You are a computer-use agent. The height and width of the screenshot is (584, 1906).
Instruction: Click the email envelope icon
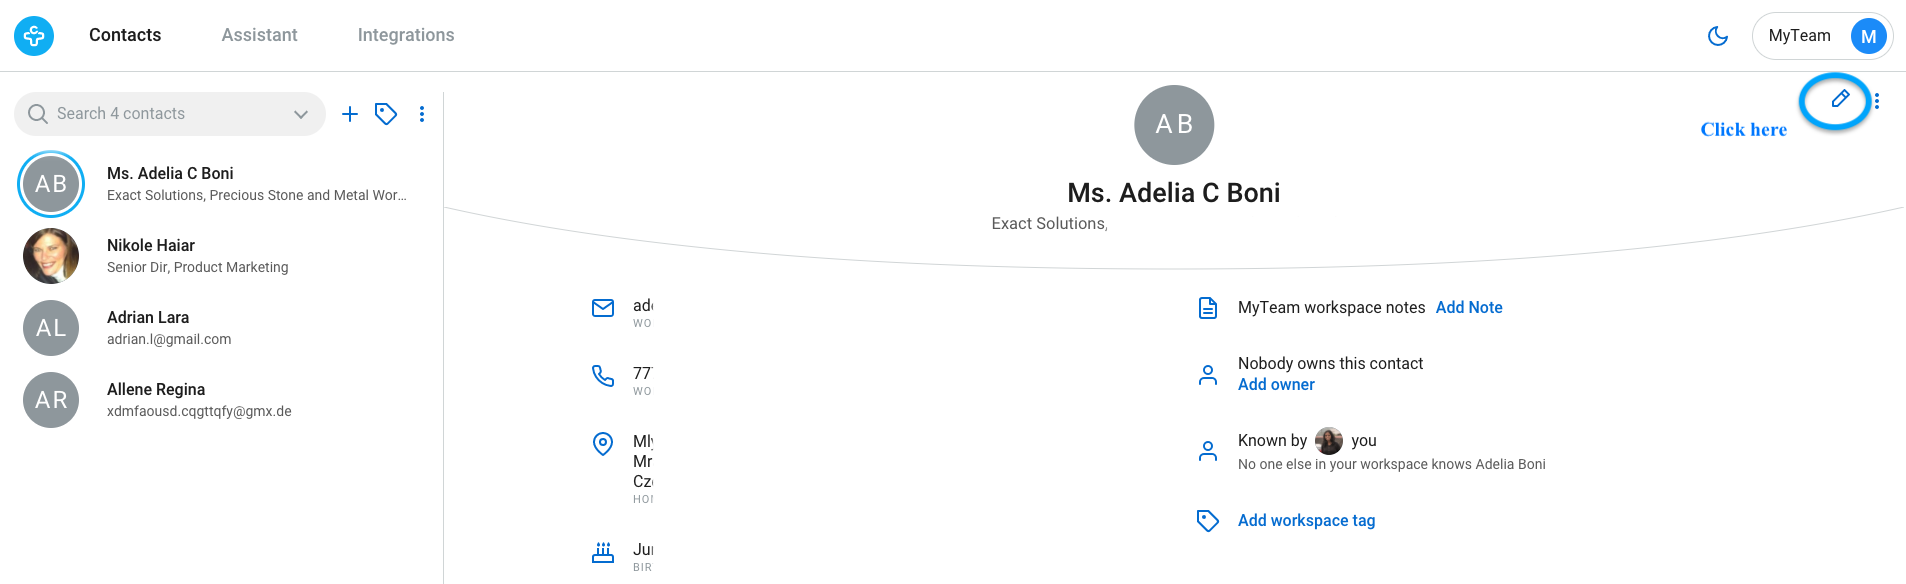[603, 308]
